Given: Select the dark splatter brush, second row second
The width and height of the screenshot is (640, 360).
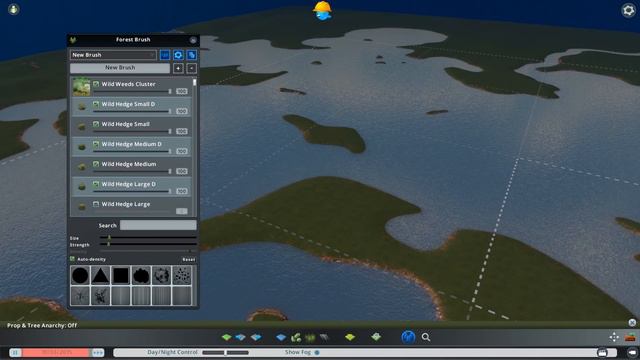Looking at the screenshot, I should tap(100, 296).
